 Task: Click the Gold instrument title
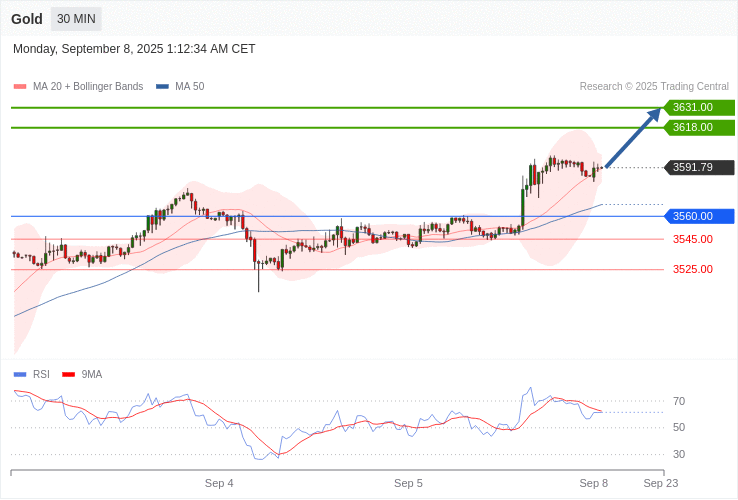point(27,19)
